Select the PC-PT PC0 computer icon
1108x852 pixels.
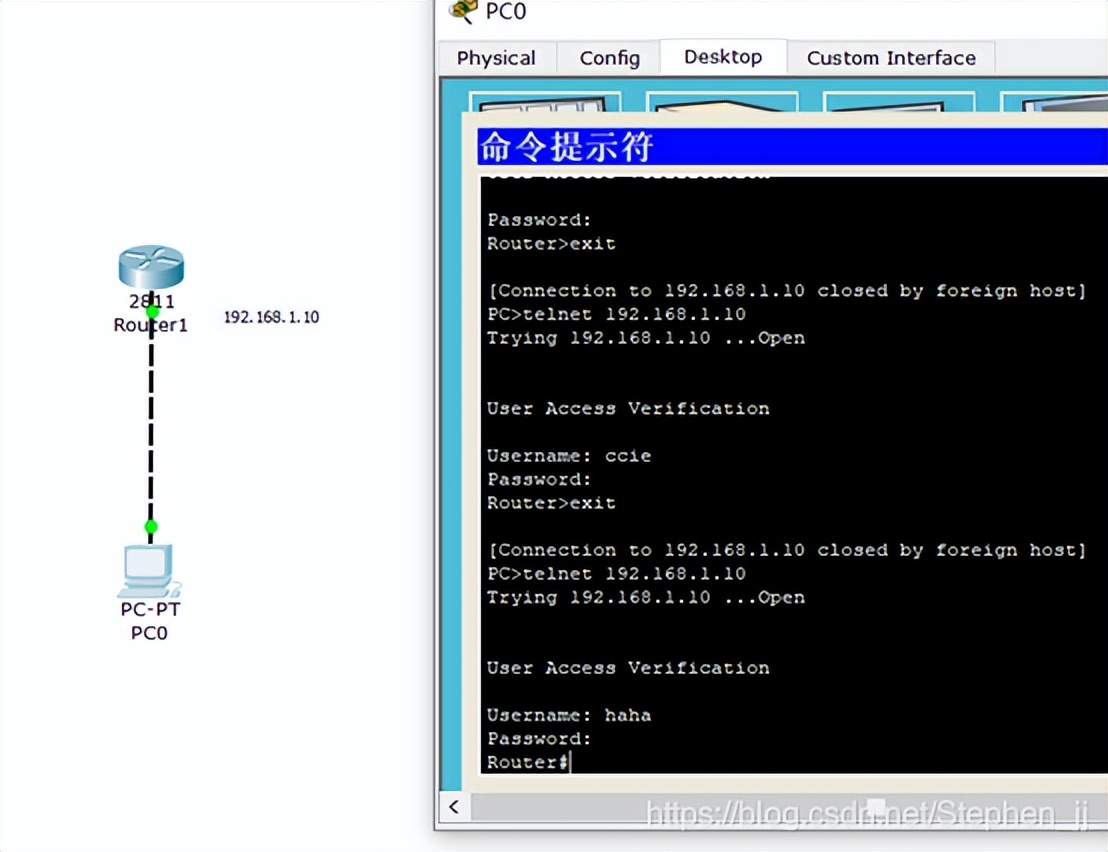149,571
